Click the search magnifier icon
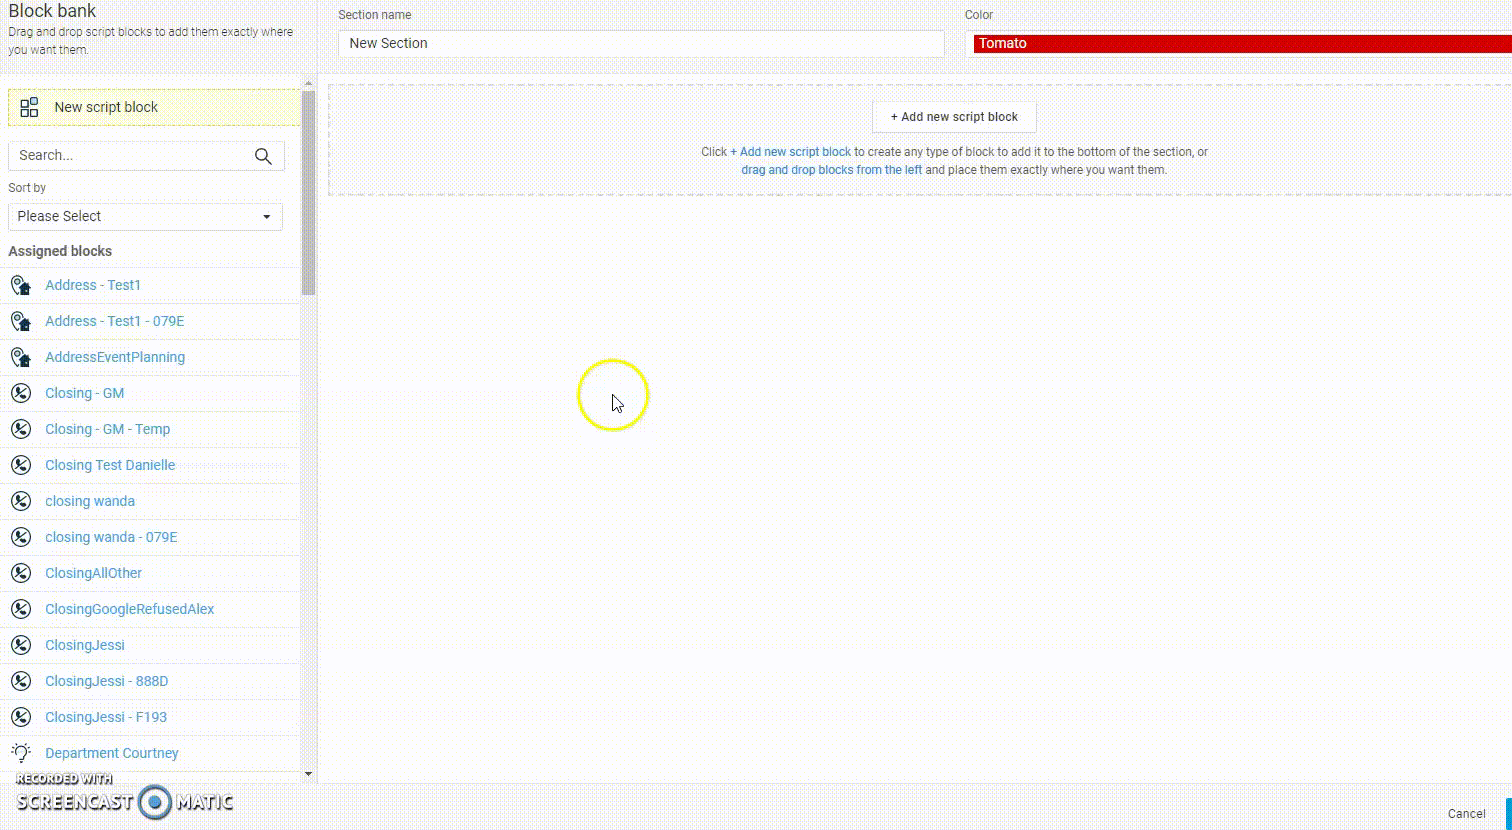This screenshot has width=1512, height=830. [x=263, y=156]
